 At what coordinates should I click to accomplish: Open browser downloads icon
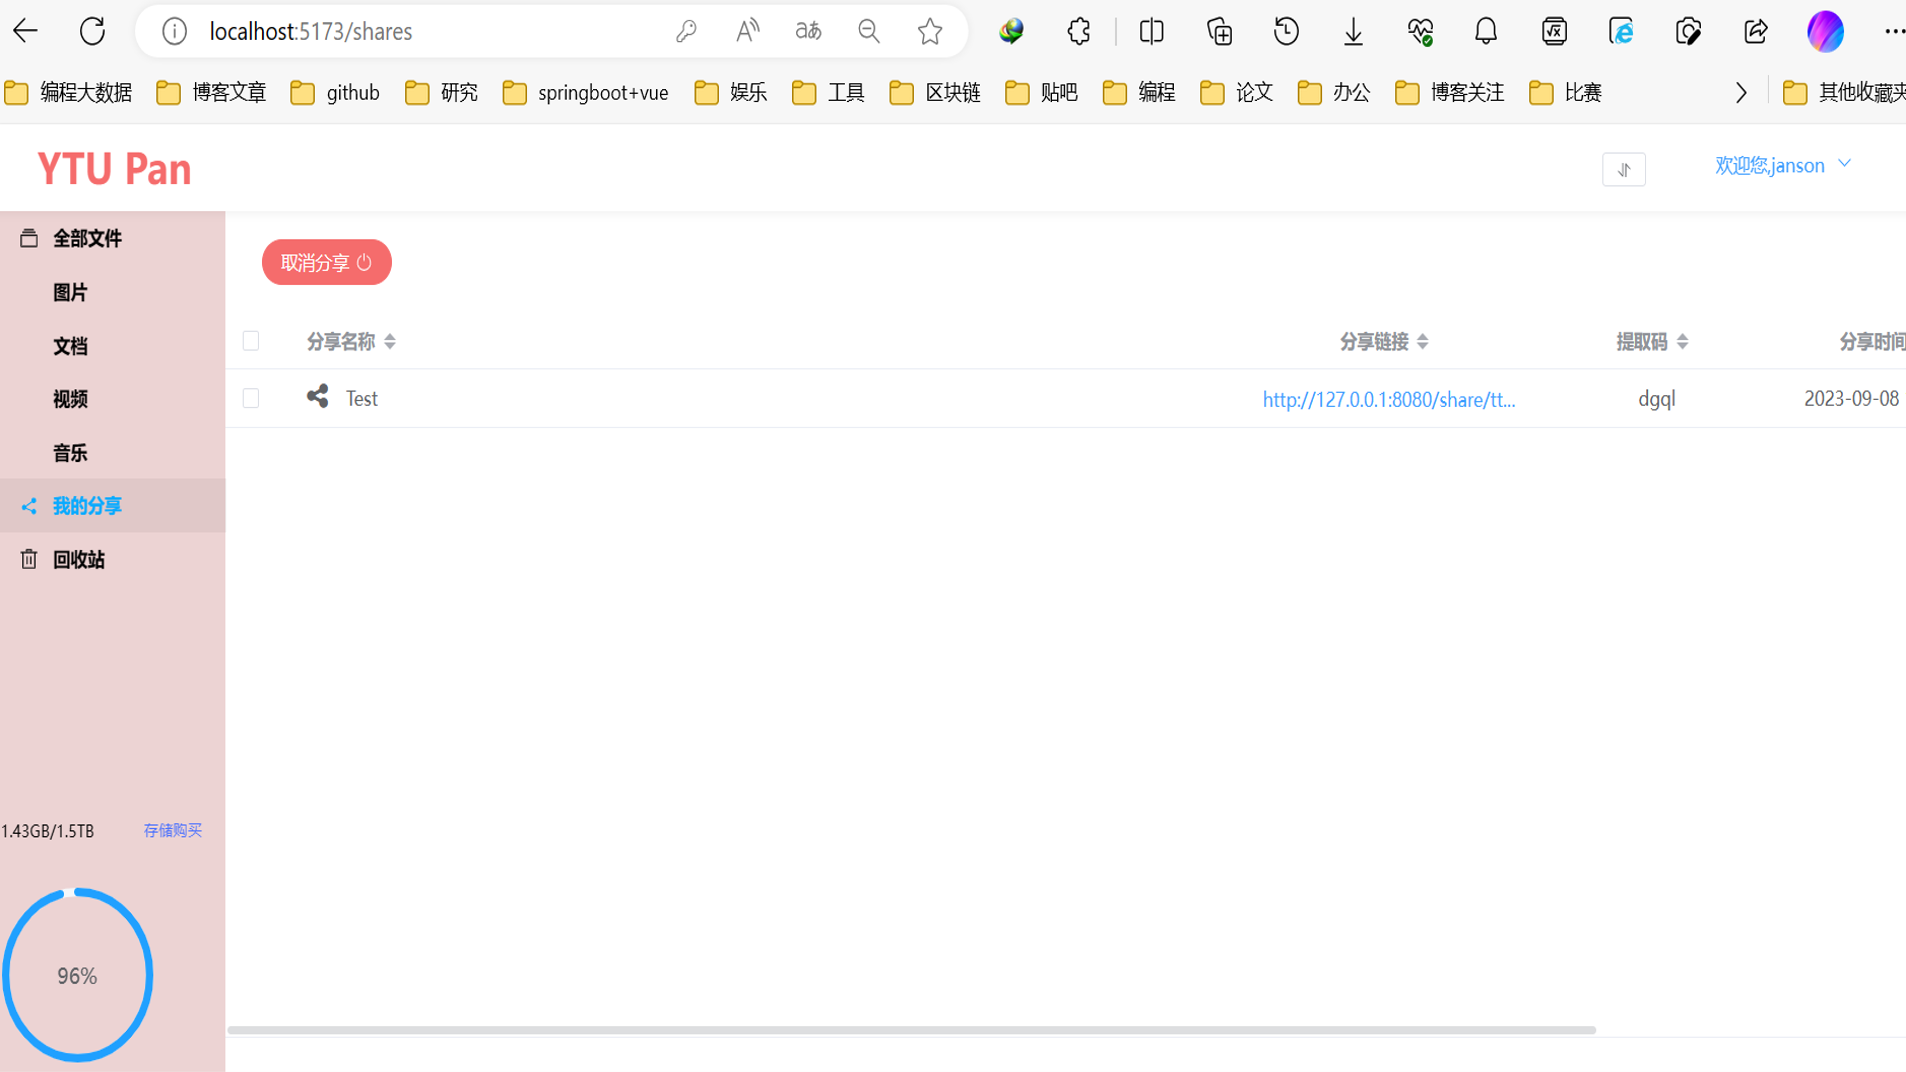pyautogui.click(x=1353, y=31)
